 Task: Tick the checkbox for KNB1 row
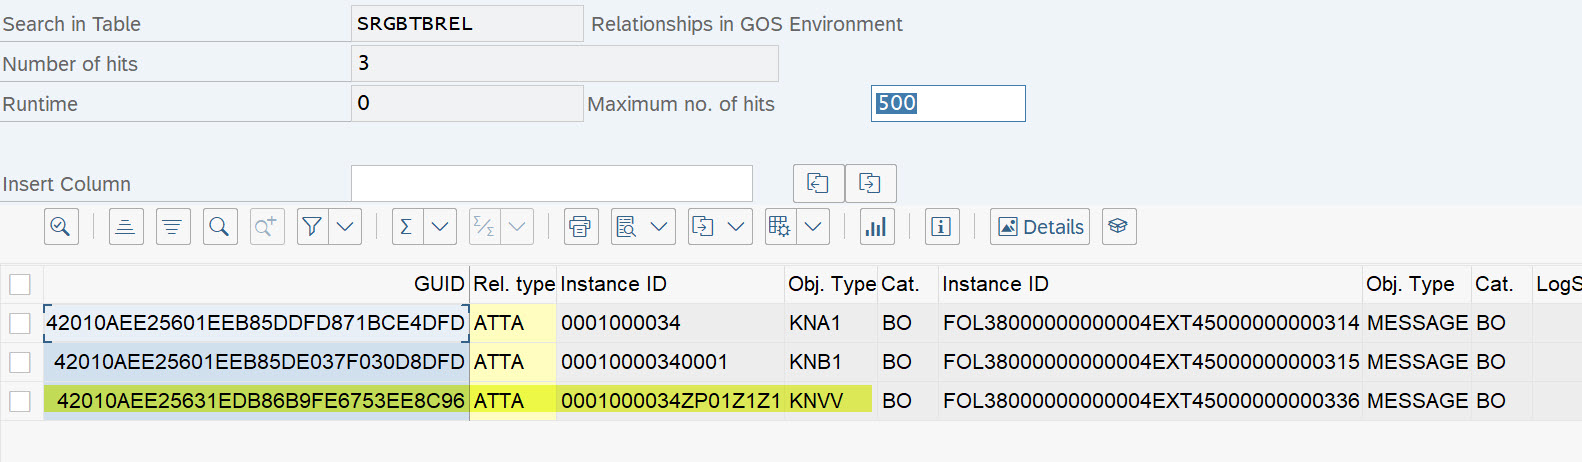point(20,362)
